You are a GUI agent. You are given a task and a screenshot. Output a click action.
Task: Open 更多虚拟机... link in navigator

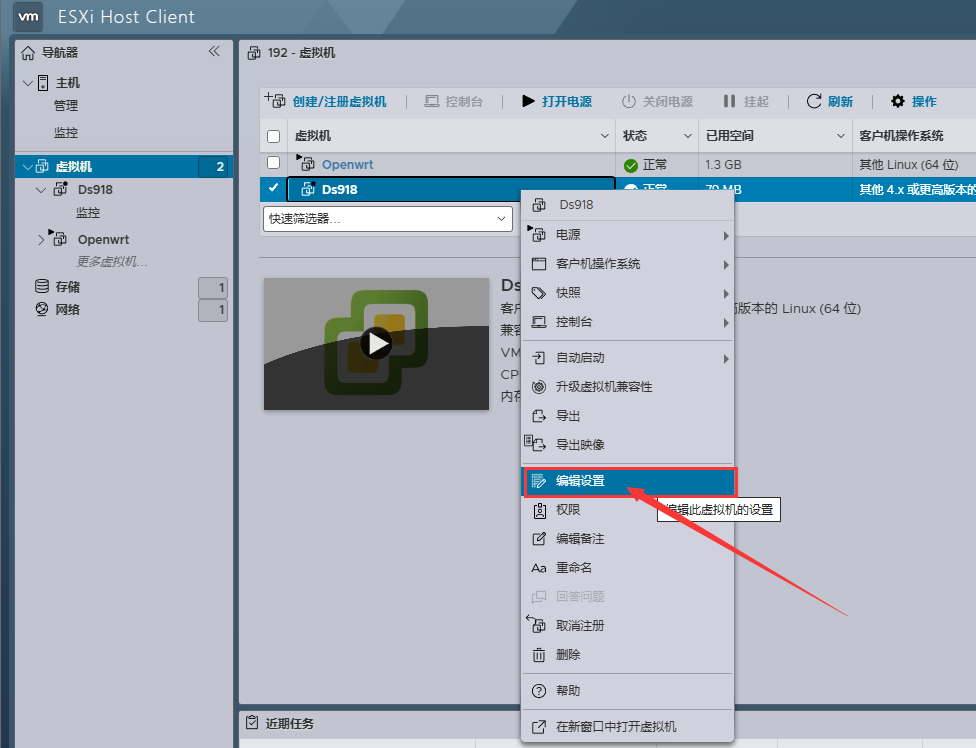111,261
